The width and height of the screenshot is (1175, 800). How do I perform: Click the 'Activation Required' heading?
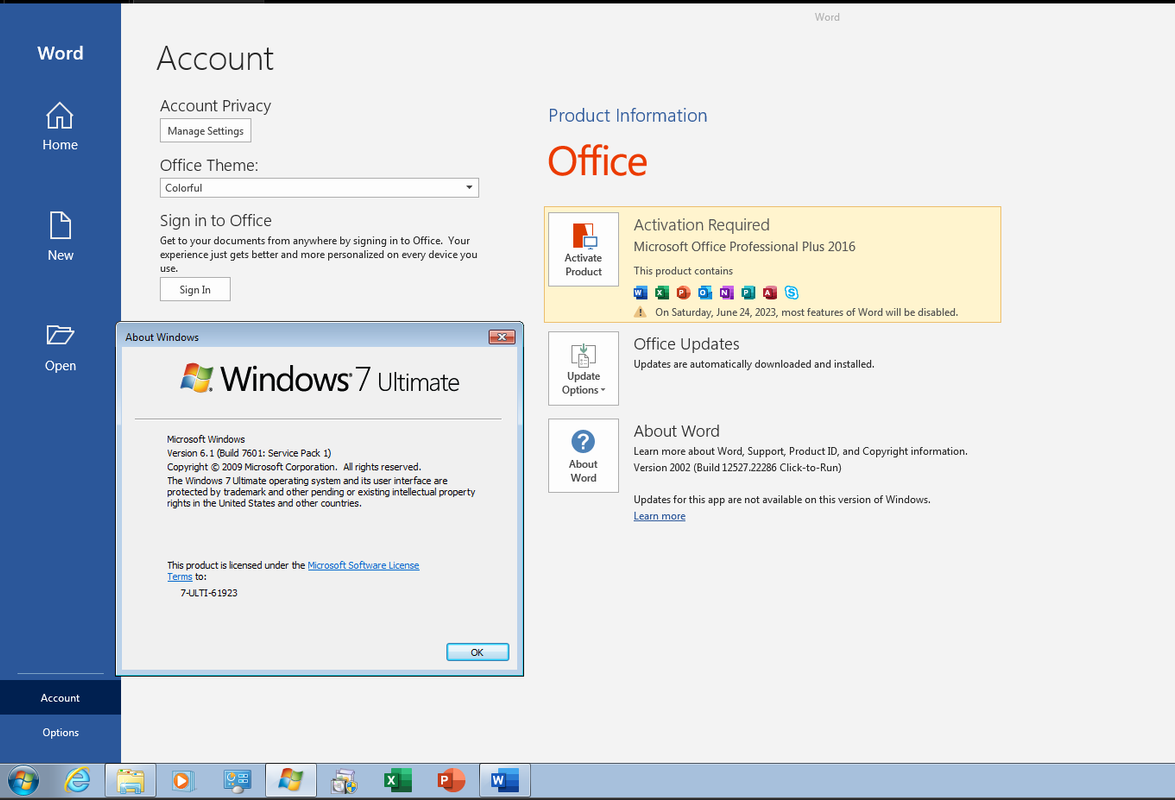701,225
